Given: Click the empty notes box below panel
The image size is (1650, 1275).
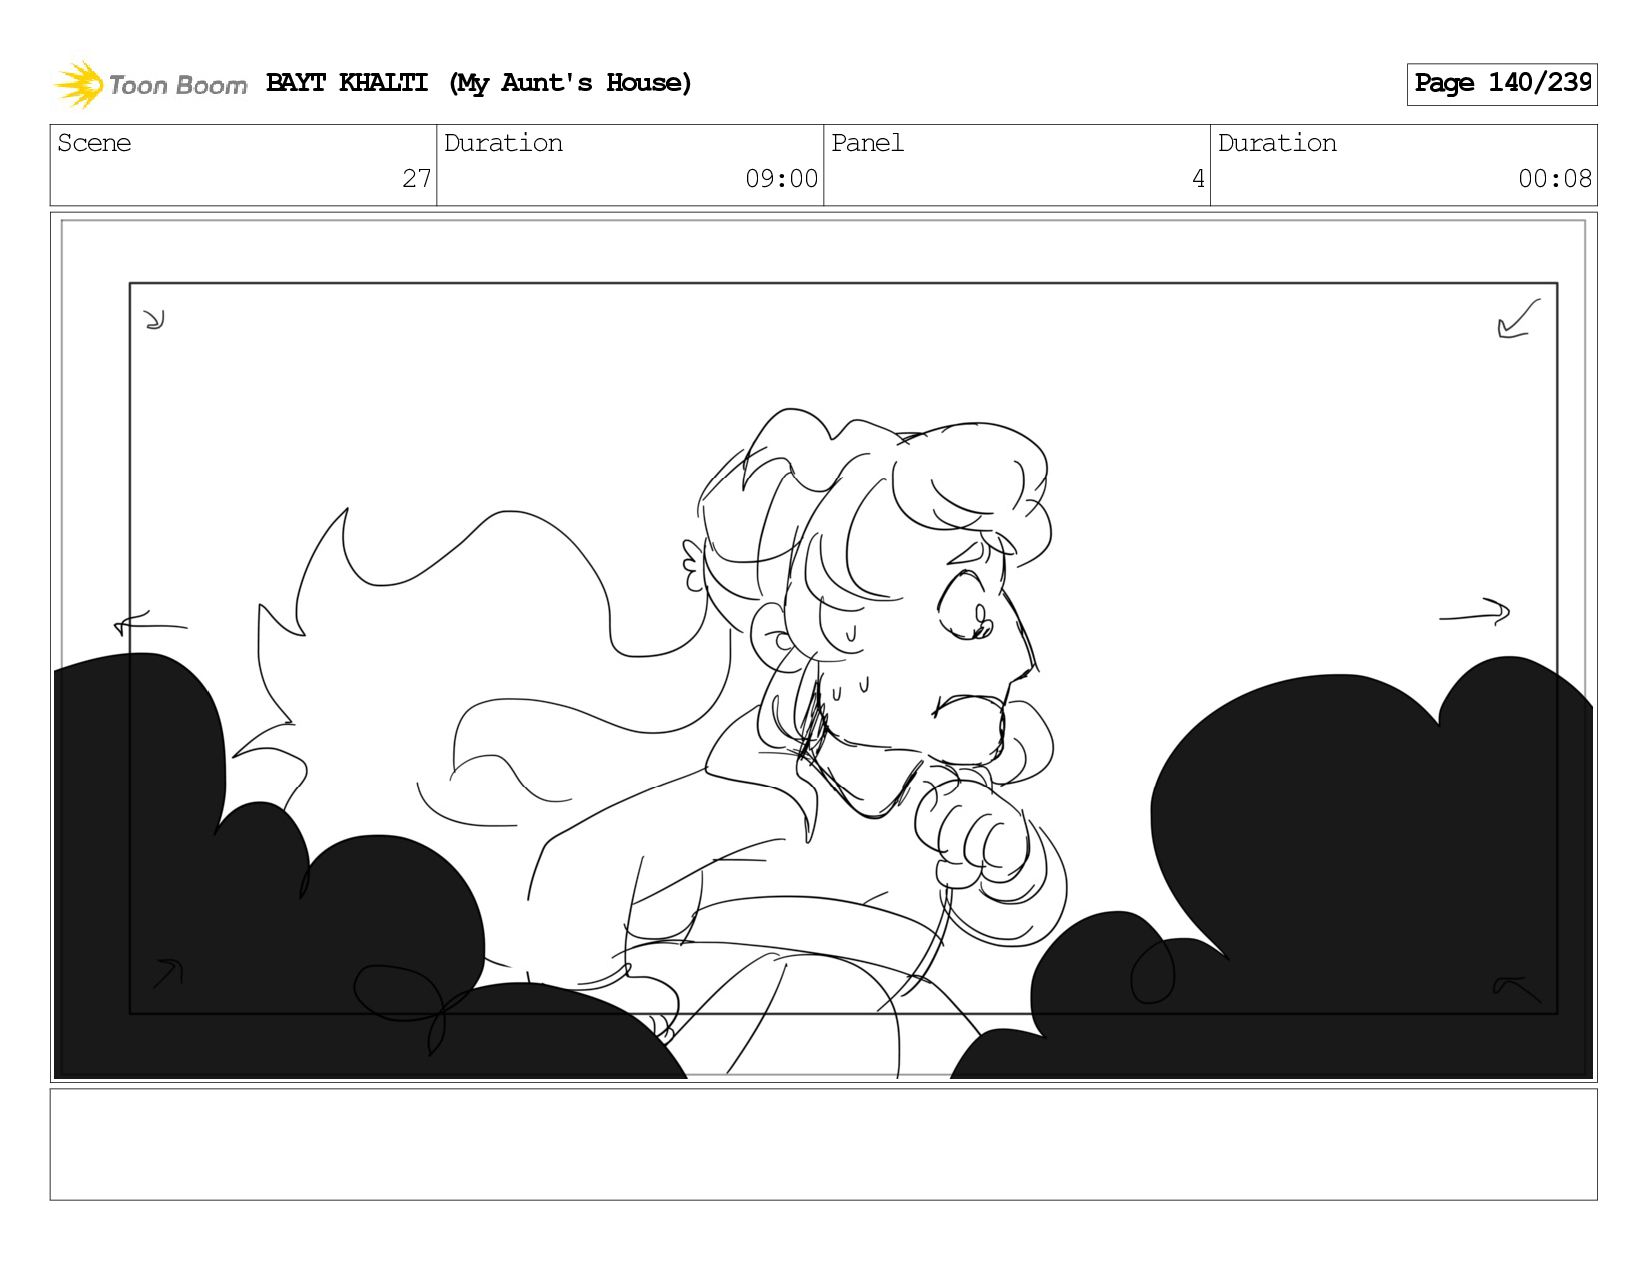Looking at the screenshot, I should [824, 1144].
